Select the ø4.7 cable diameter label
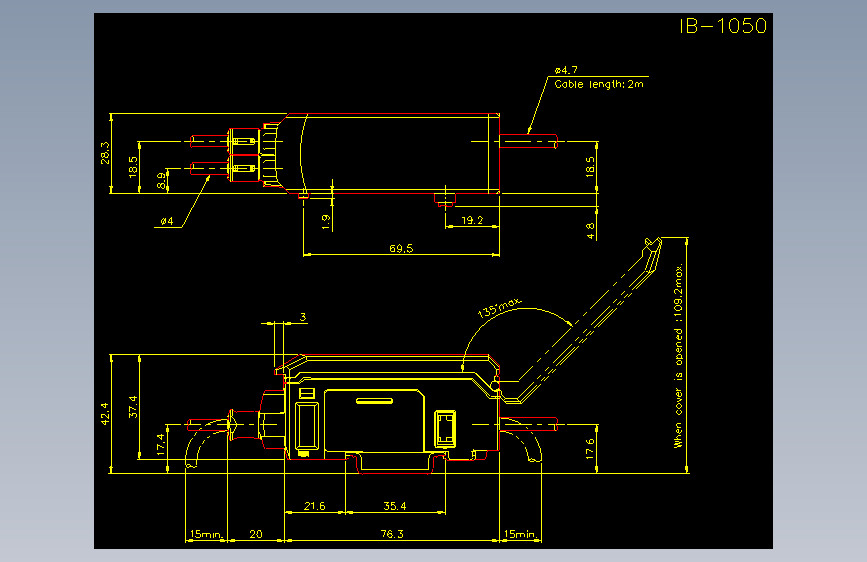This screenshot has height=562, width=867. tap(566, 70)
